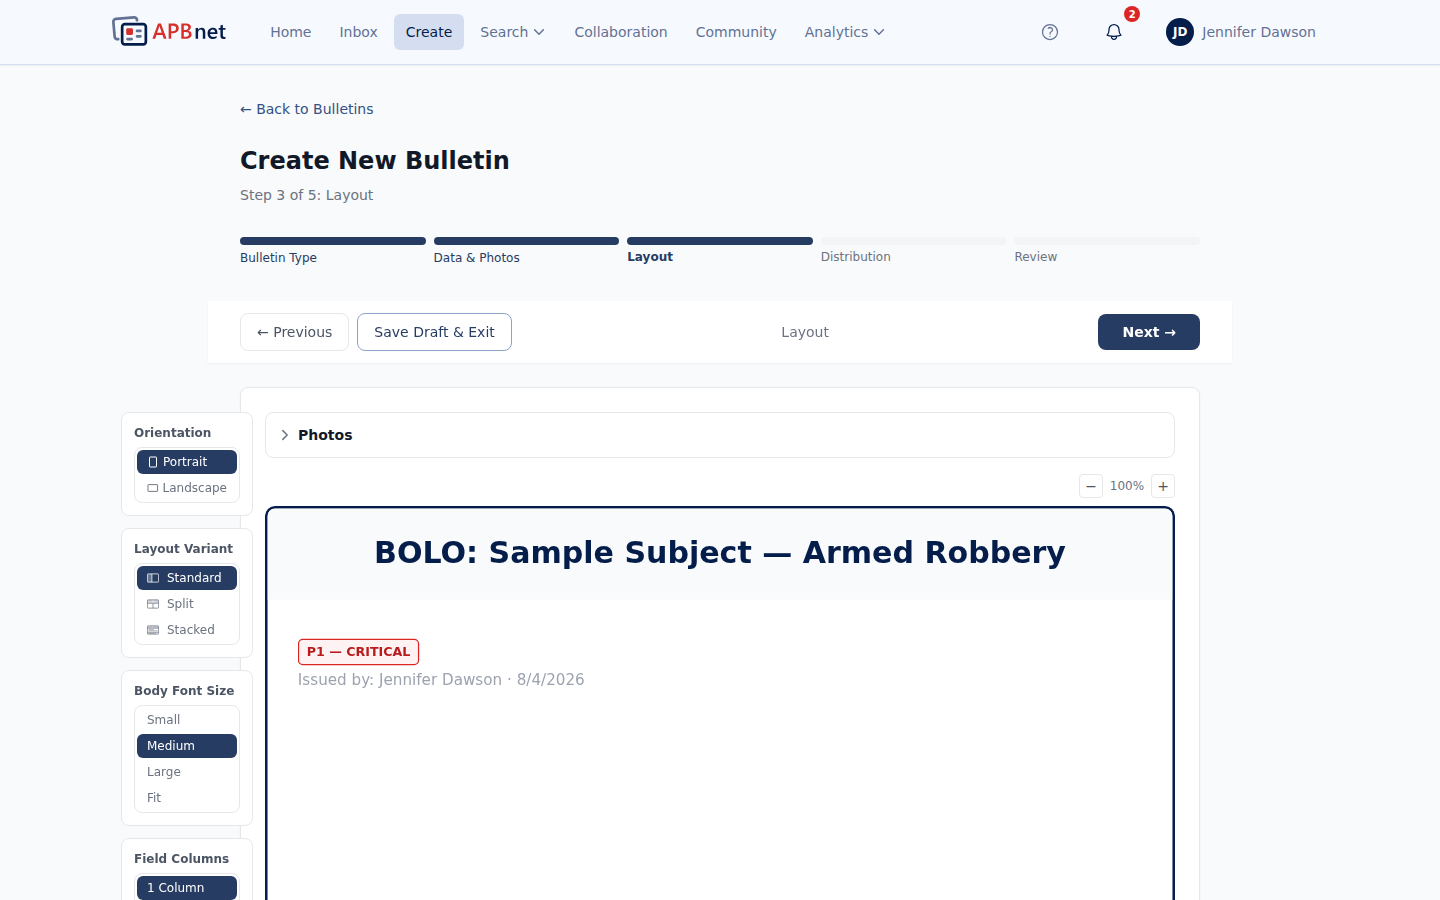
Task: Jump to the Bulletin Type step
Action: (x=333, y=250)
